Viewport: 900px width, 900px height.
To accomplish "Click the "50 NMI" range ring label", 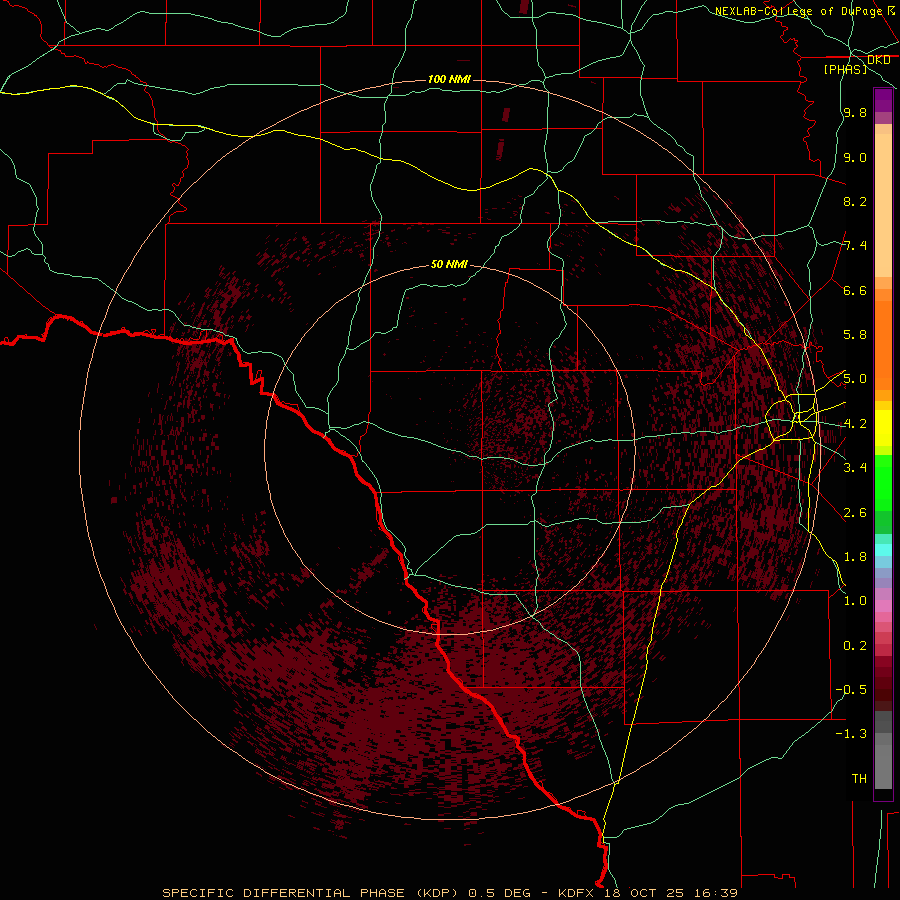I will coord(449,265).
